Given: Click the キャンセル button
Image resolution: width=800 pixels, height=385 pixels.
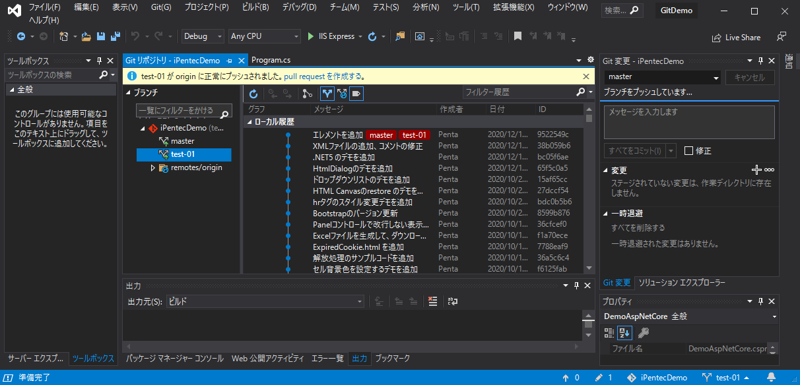Looking at the screenshot, I should tap(749, 78).
